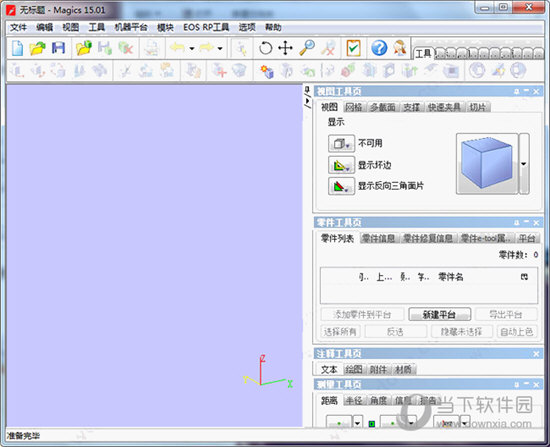Switch to the 支撑 tab
This screenshot has width=550, height=447.
pyautogui.click(x=411, y=107)
